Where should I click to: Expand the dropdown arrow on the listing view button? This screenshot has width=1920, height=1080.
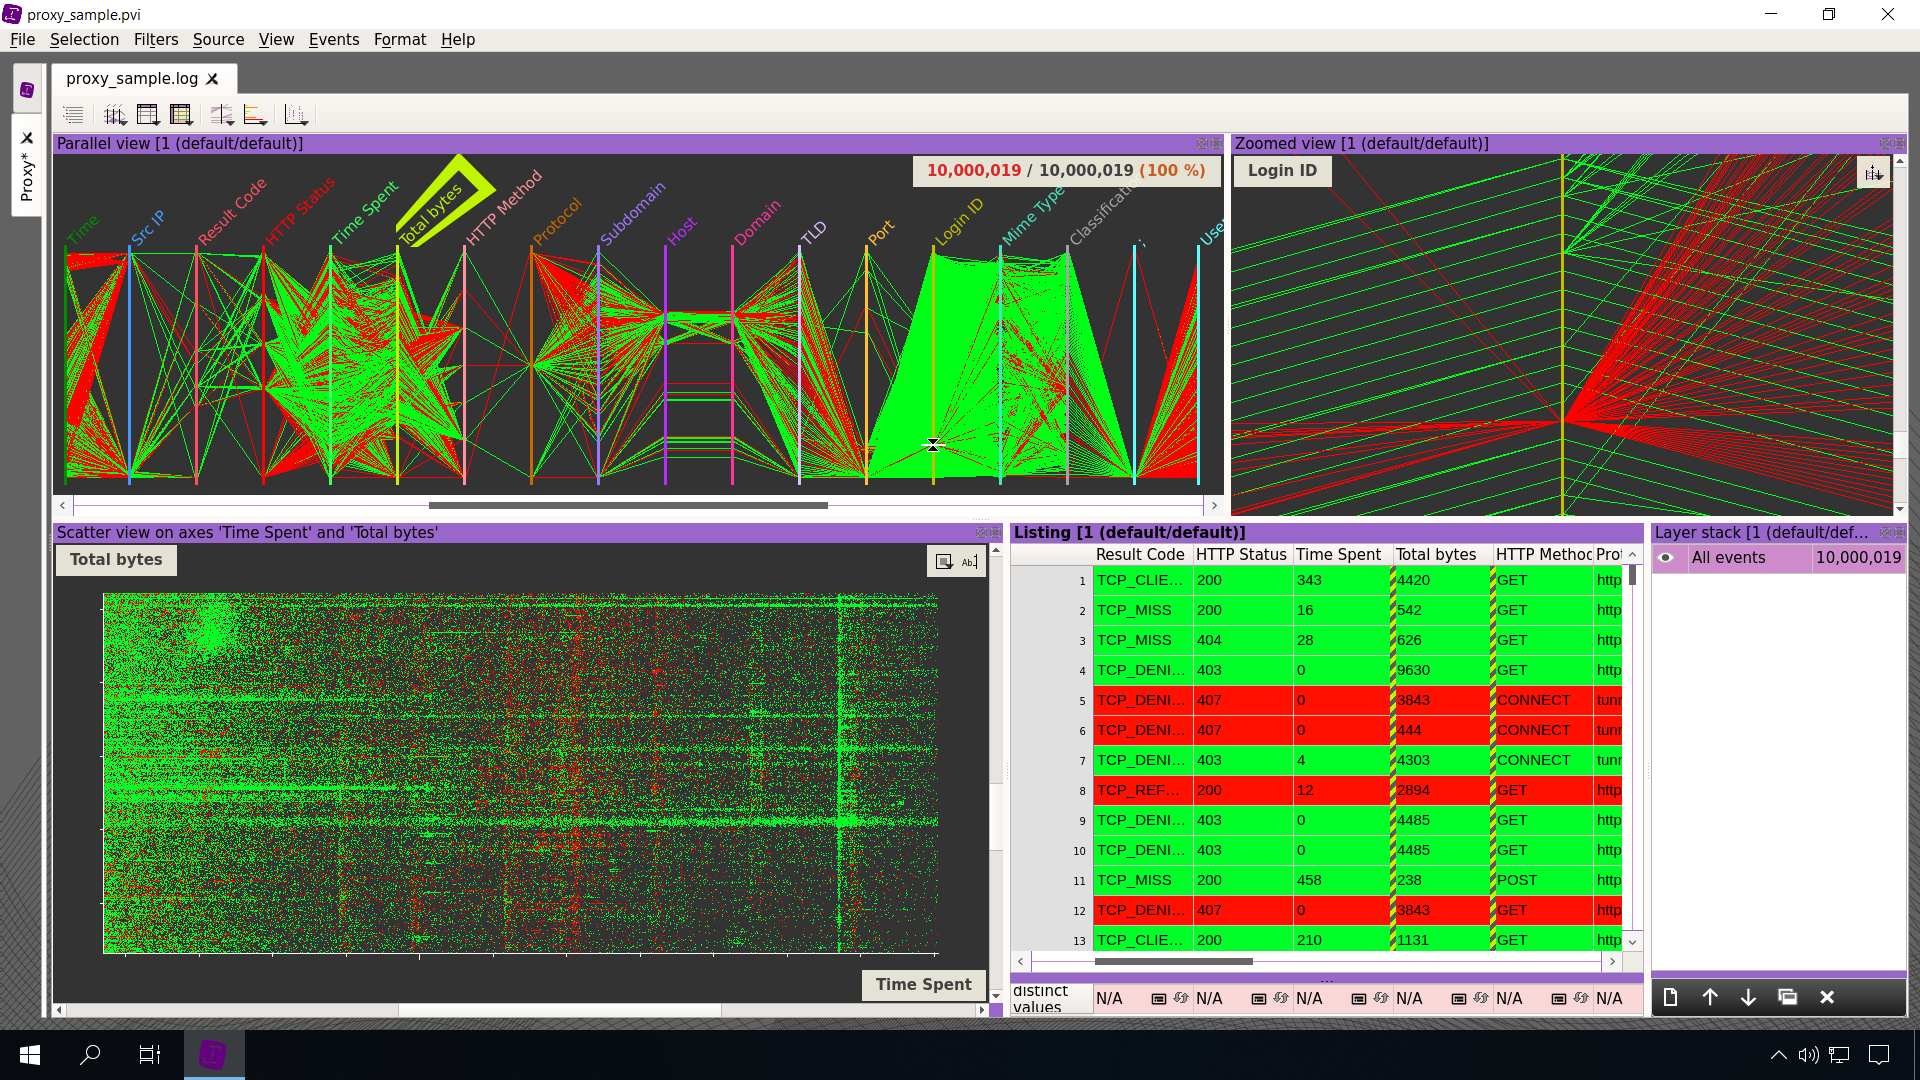click(x=157, y=123)
